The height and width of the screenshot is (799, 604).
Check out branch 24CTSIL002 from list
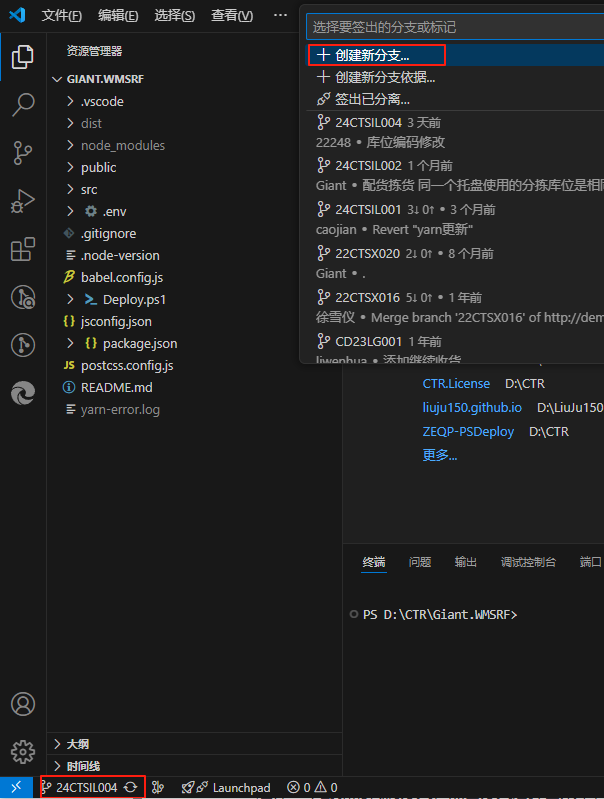[x=369, y=165]
